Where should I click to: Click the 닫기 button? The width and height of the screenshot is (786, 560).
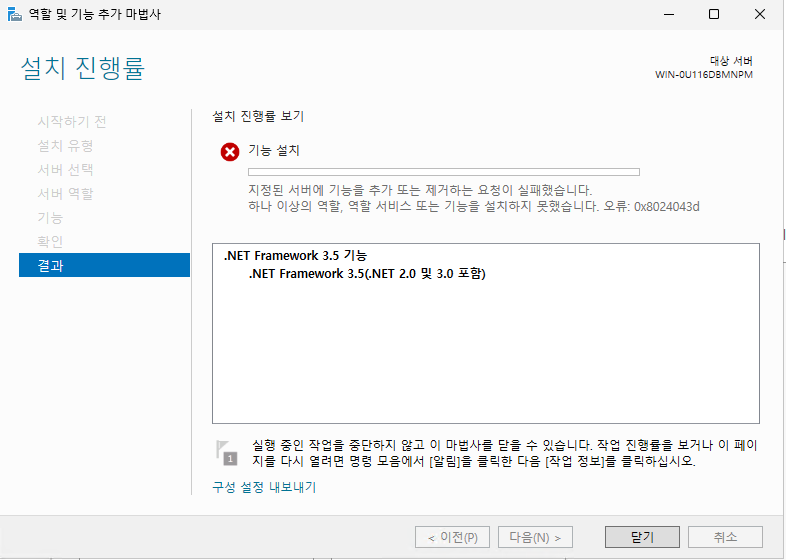pyautogui.click(x=642, y=537)
